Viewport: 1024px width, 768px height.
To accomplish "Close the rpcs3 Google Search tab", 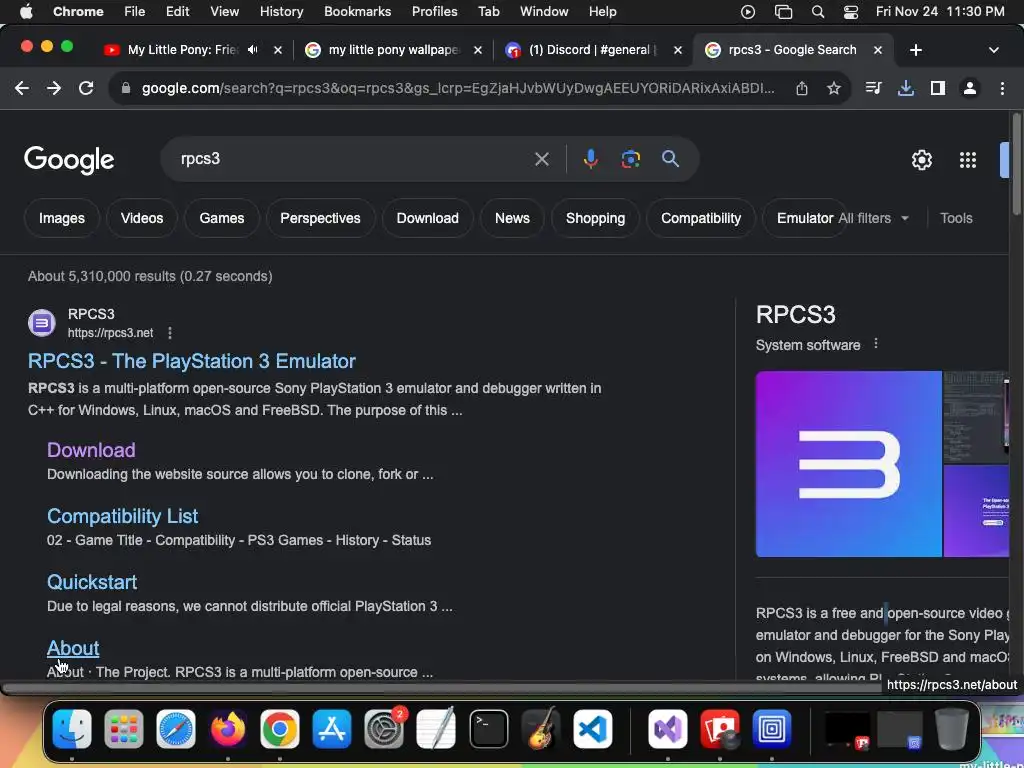I will (878, 50).
